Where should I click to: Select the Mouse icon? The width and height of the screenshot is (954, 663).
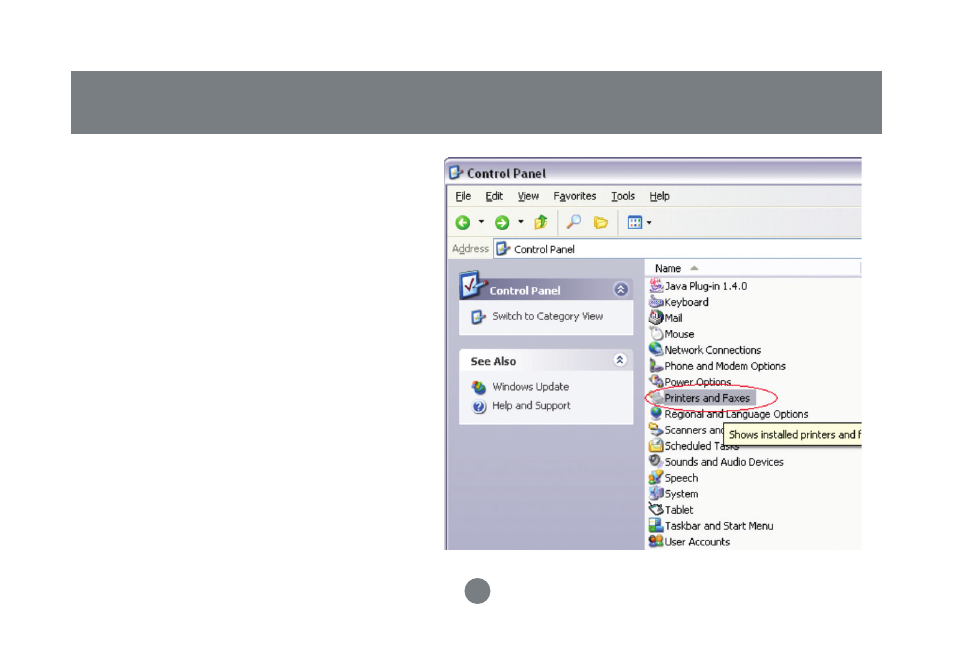coord(656,333)
